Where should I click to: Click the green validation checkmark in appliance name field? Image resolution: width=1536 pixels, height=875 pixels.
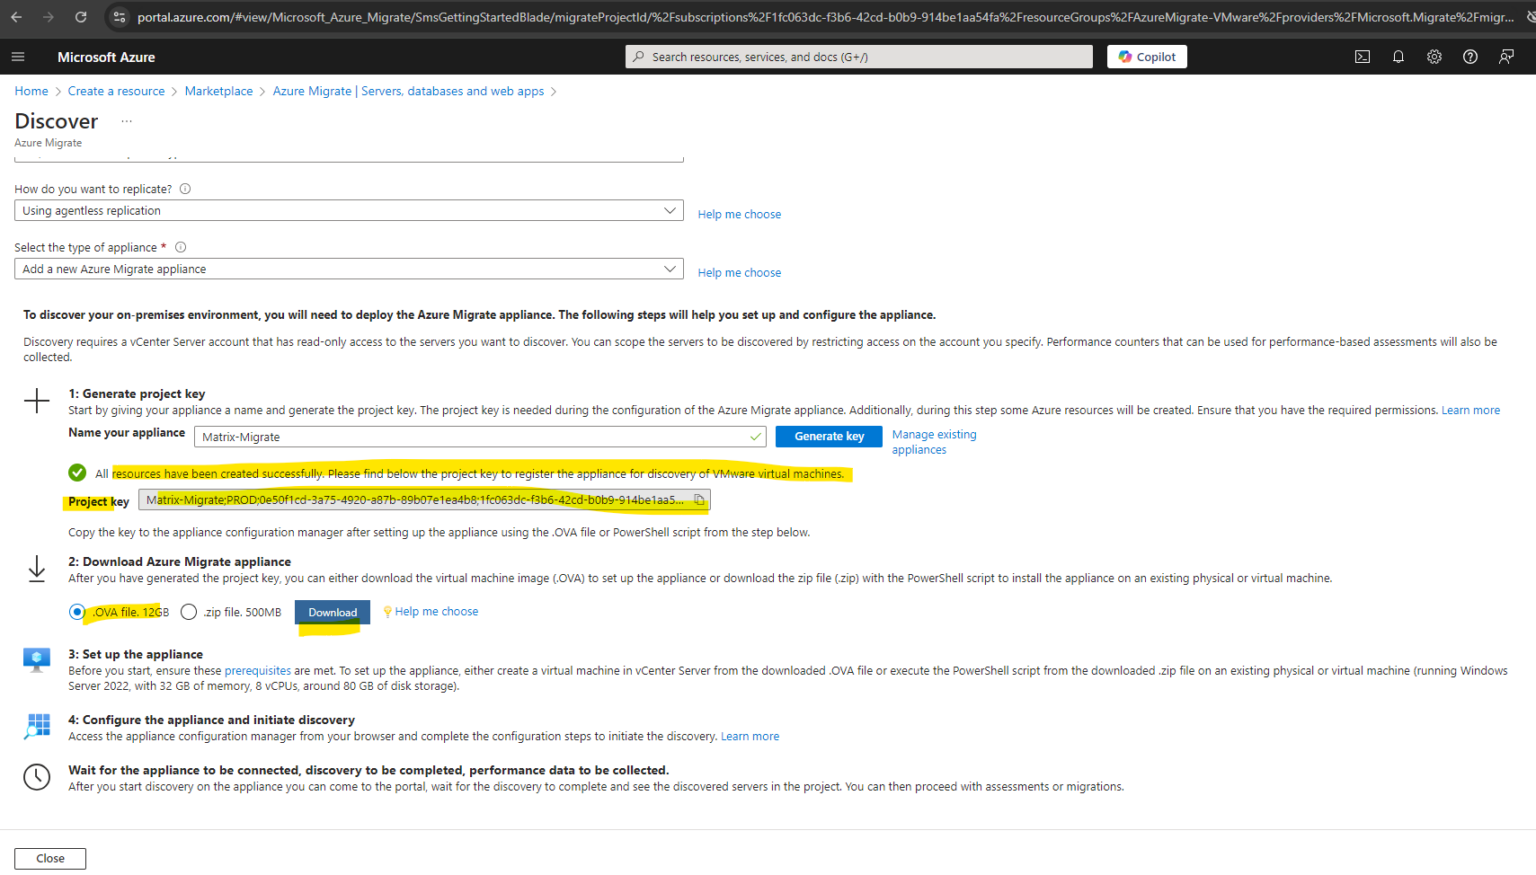point(753,436)
